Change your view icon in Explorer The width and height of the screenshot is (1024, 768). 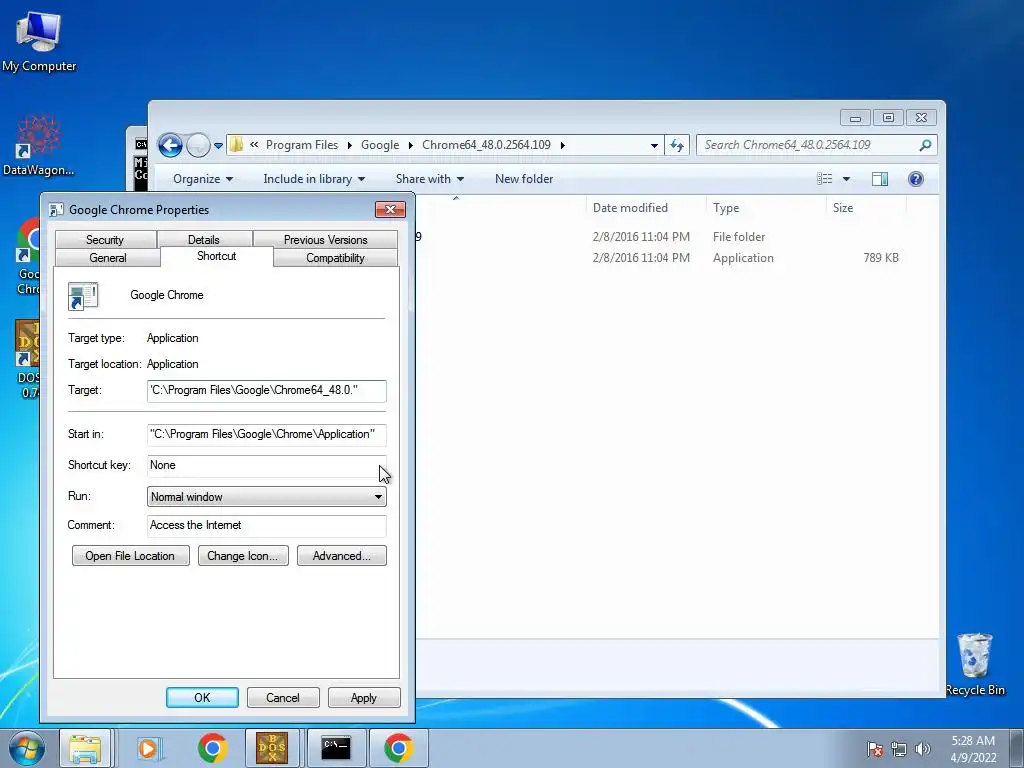click(x=825, y=179)
